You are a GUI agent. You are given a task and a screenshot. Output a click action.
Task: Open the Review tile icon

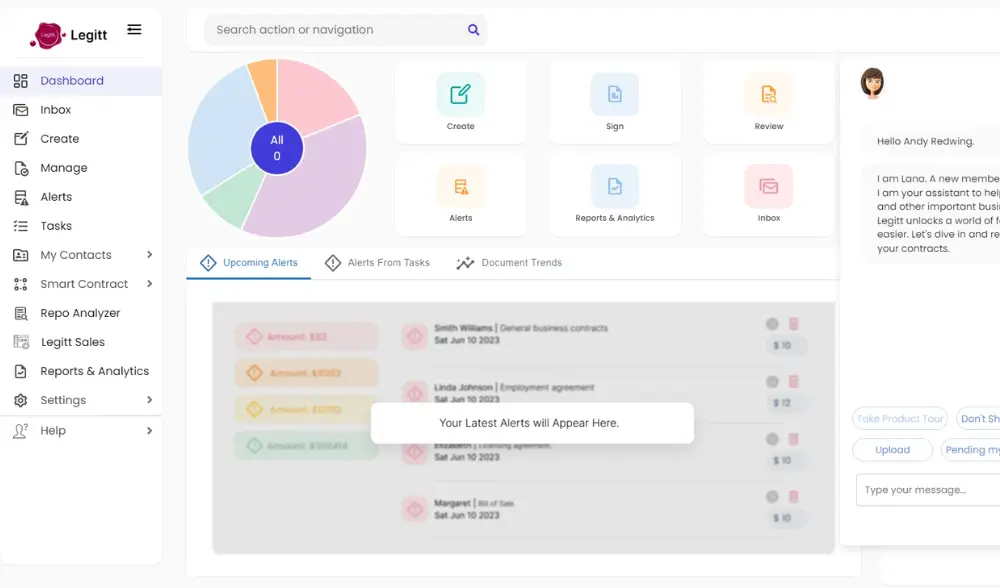768,95
